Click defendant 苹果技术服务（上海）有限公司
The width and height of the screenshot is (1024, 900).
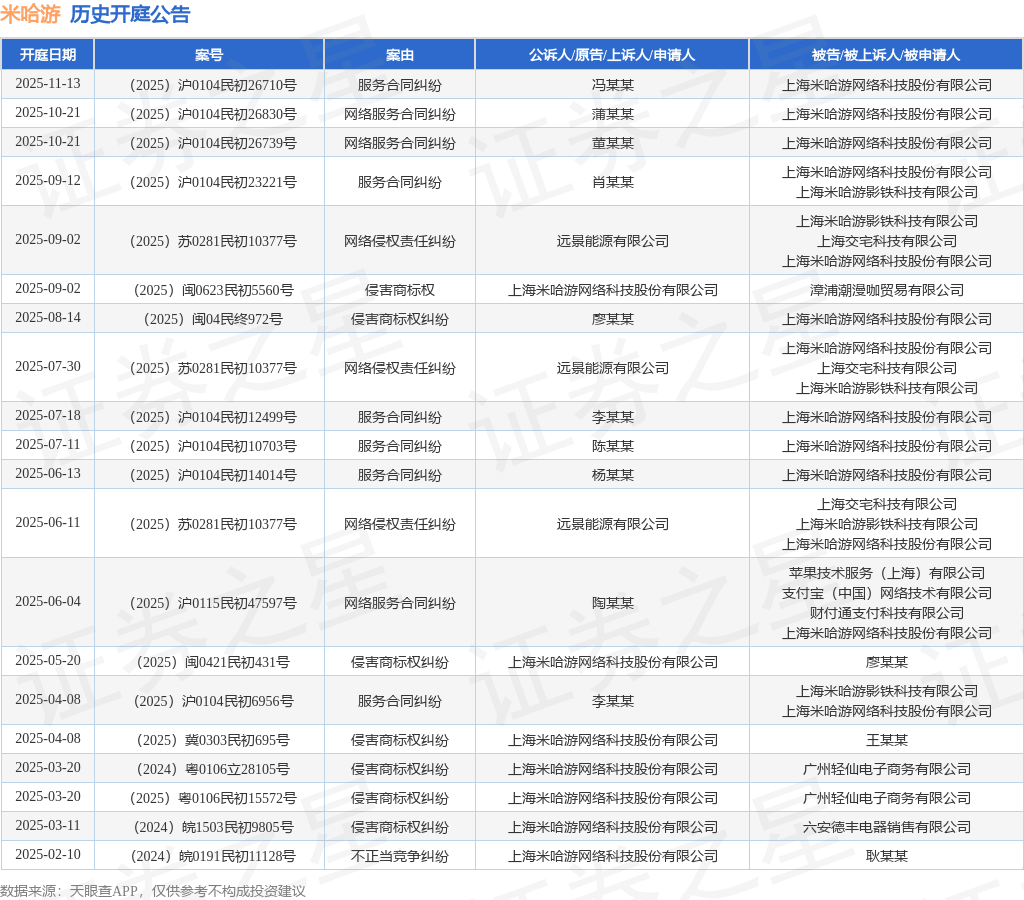tap(886, 573)
